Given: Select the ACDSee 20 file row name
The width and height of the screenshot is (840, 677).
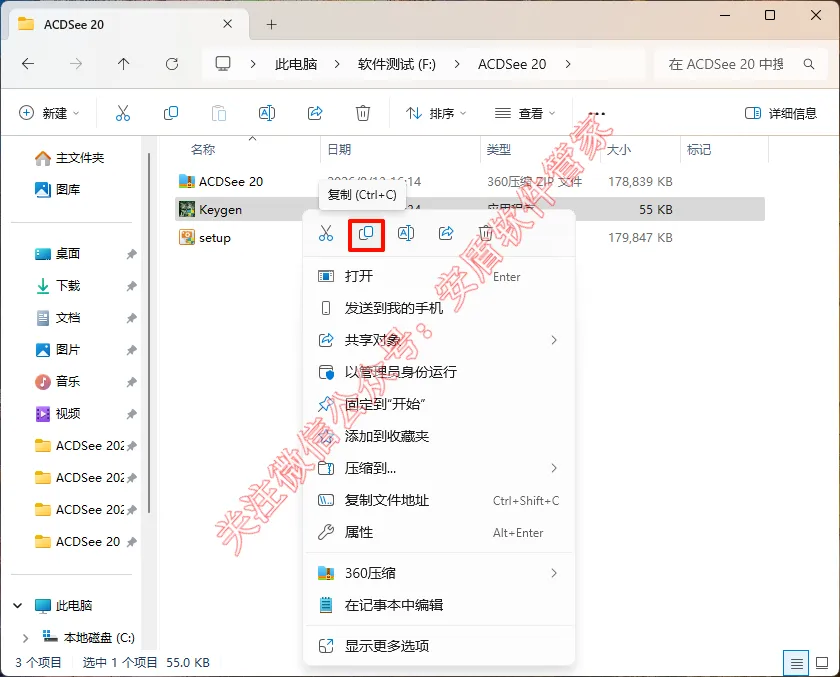Looking at the screenshot, I should (231, 182).
